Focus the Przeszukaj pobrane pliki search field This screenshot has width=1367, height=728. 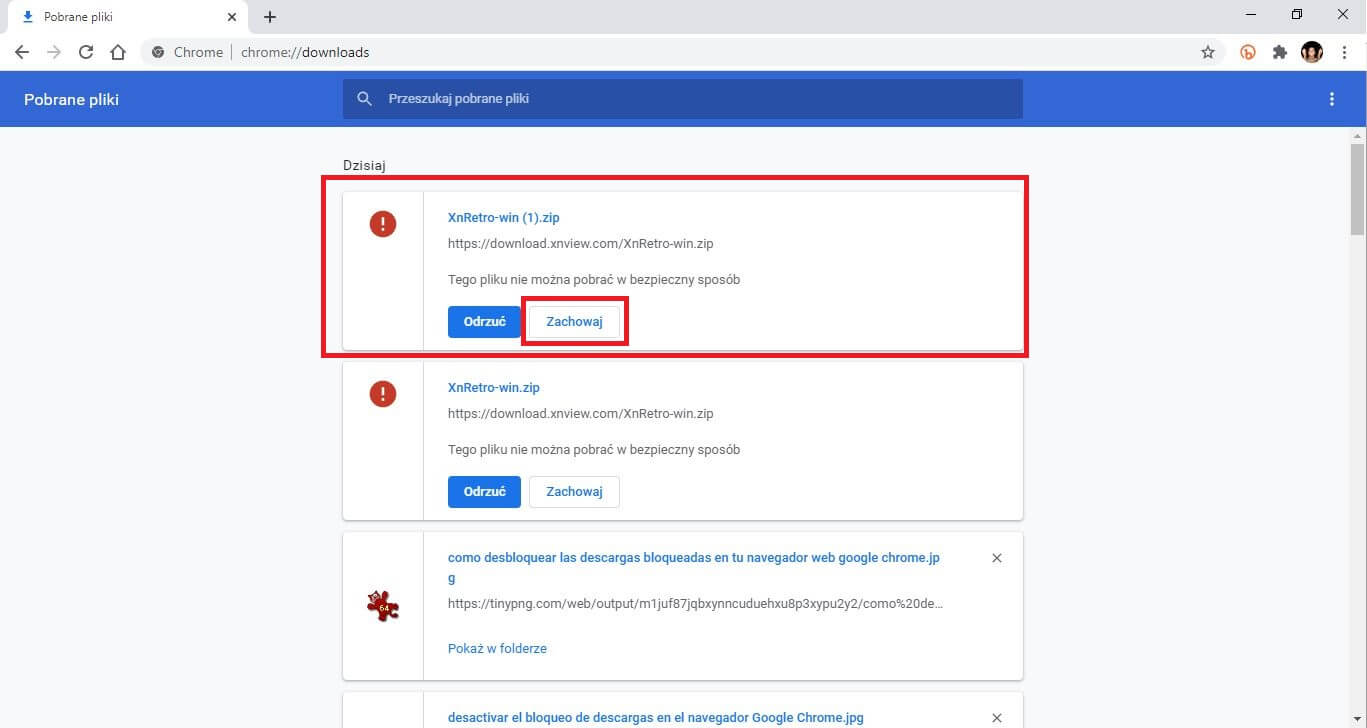(x=682, y=99)
